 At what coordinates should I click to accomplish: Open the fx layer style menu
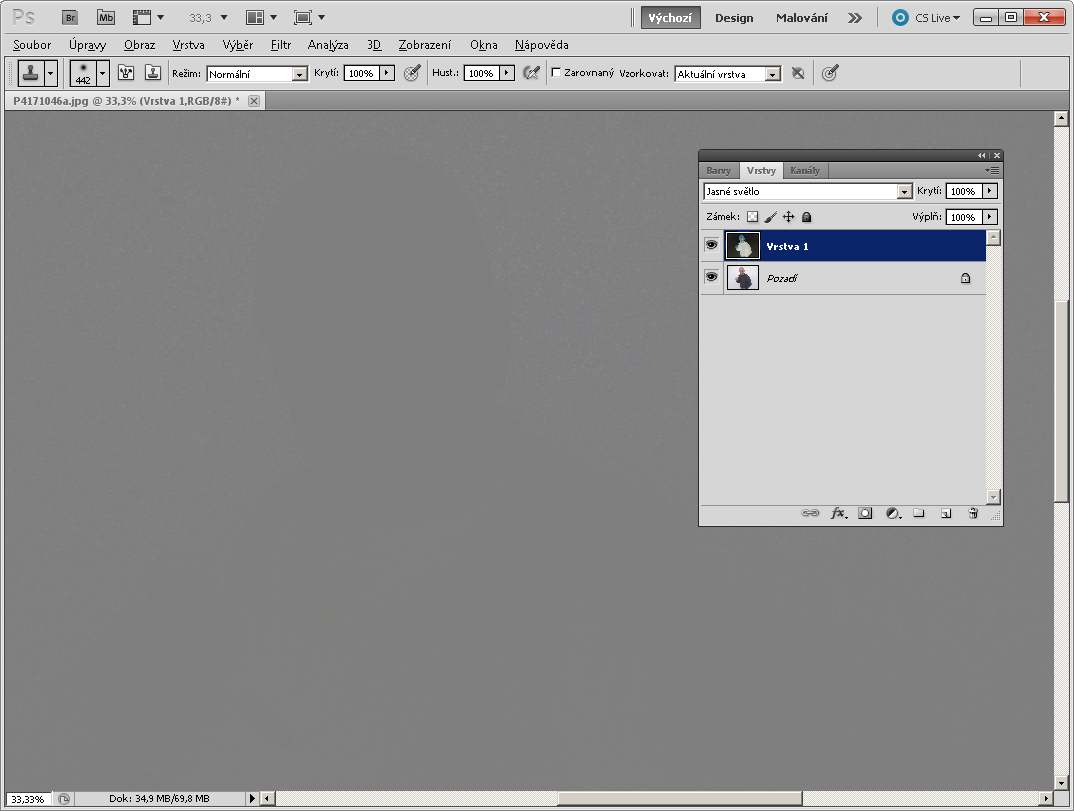tap(839, 513)
